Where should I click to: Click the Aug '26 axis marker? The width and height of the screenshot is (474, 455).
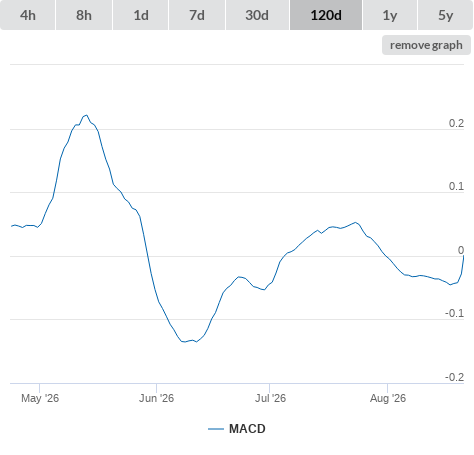coord(388,398)
